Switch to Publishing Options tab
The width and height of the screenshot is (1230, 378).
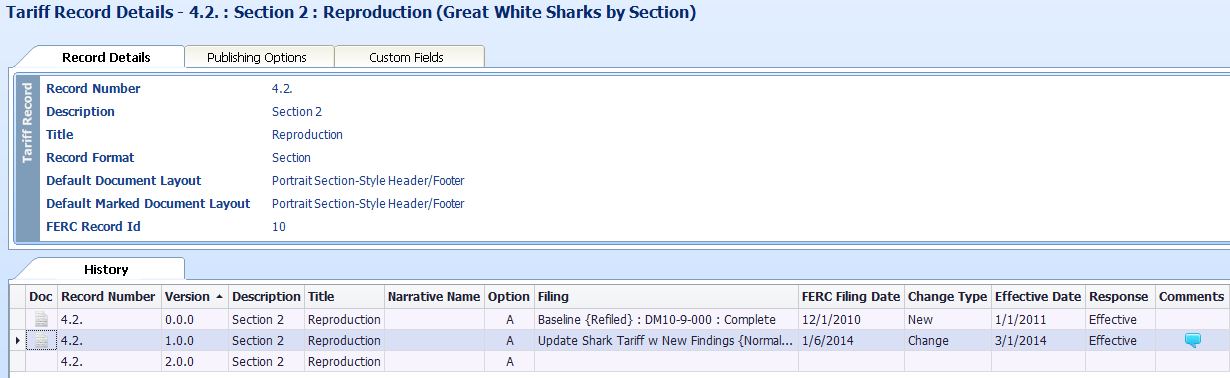pos(257,57)
